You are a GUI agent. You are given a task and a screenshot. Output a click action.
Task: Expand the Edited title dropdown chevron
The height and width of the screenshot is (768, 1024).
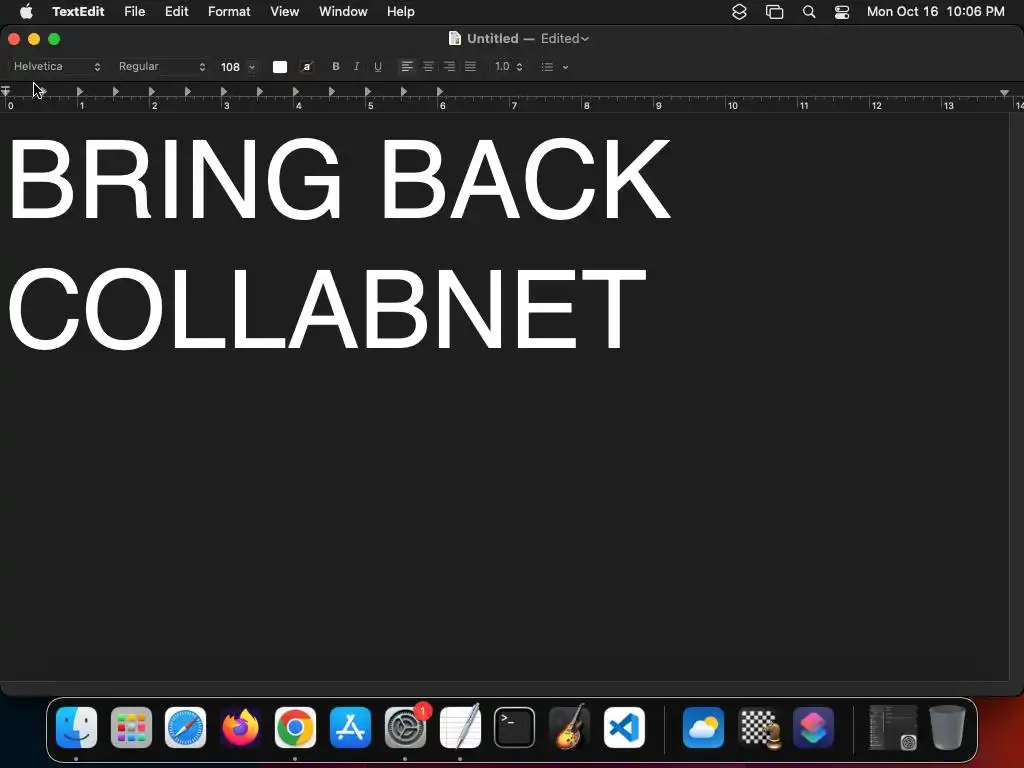click(585, 39)
